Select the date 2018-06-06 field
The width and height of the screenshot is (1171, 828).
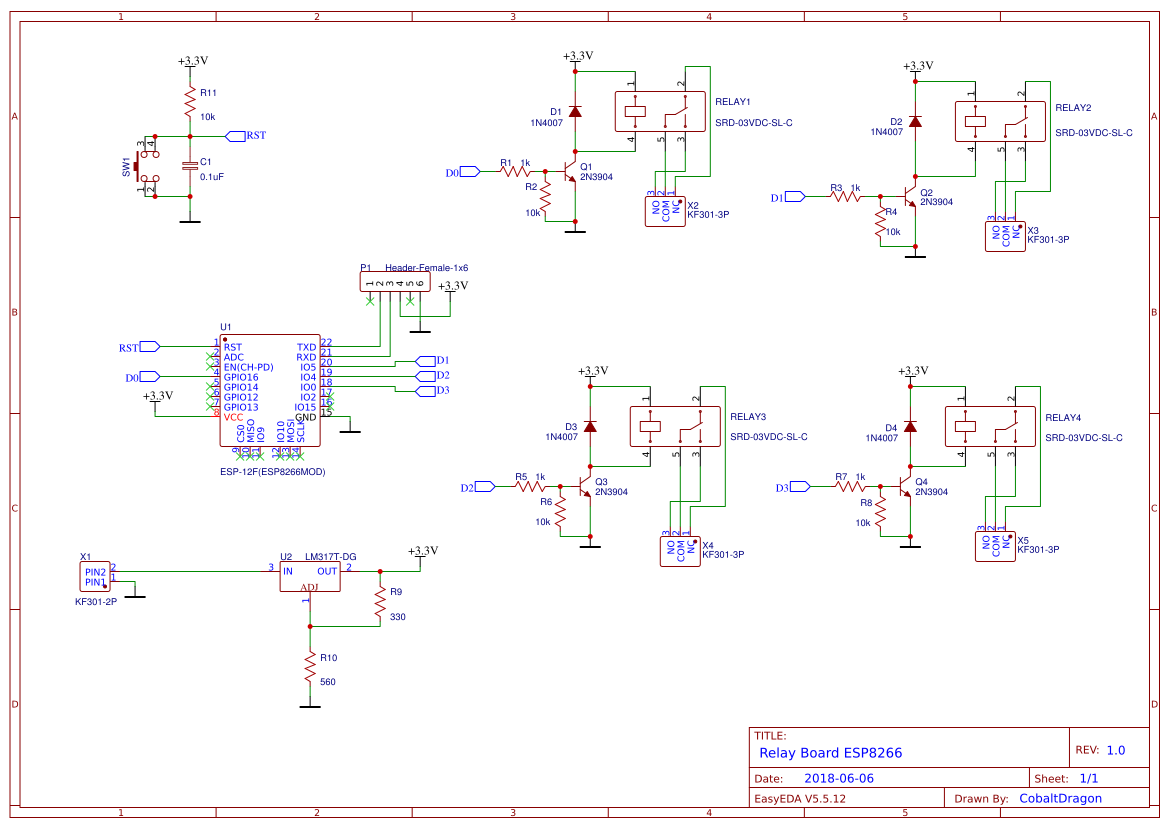pyautogui.click(x=838, y=777)
